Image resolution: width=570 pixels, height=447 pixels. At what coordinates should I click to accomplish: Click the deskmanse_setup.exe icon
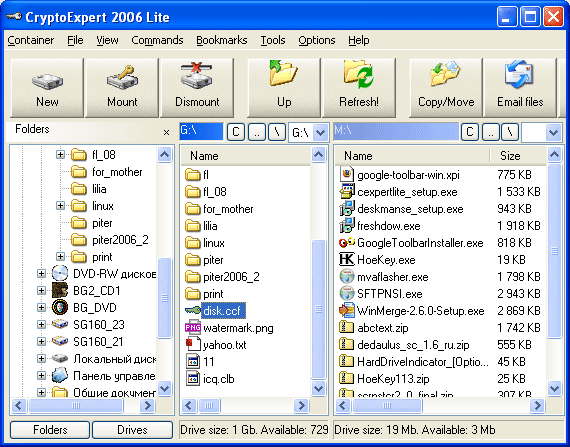[x=346, y=209]
